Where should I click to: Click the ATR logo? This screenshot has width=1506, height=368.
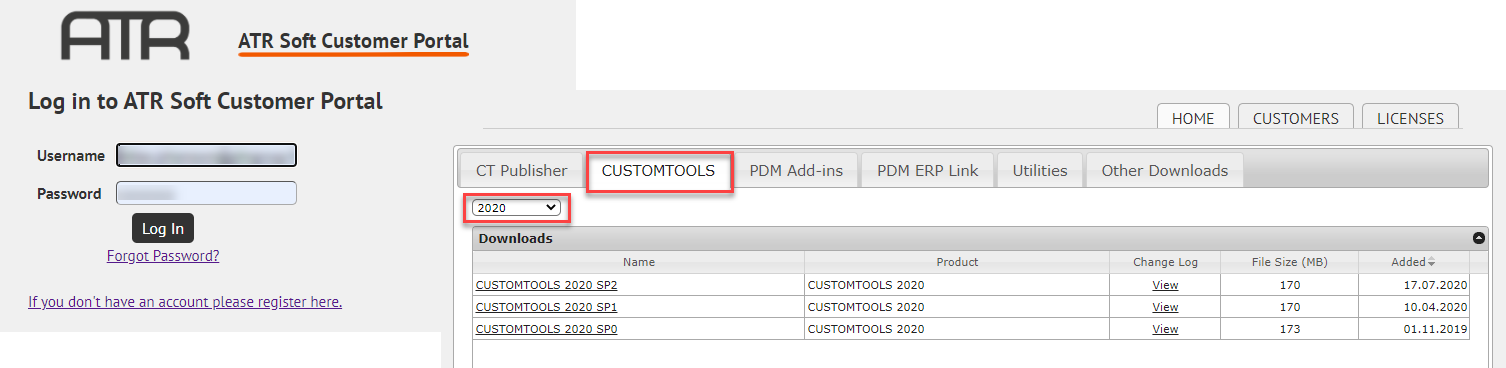coord(125,37)
